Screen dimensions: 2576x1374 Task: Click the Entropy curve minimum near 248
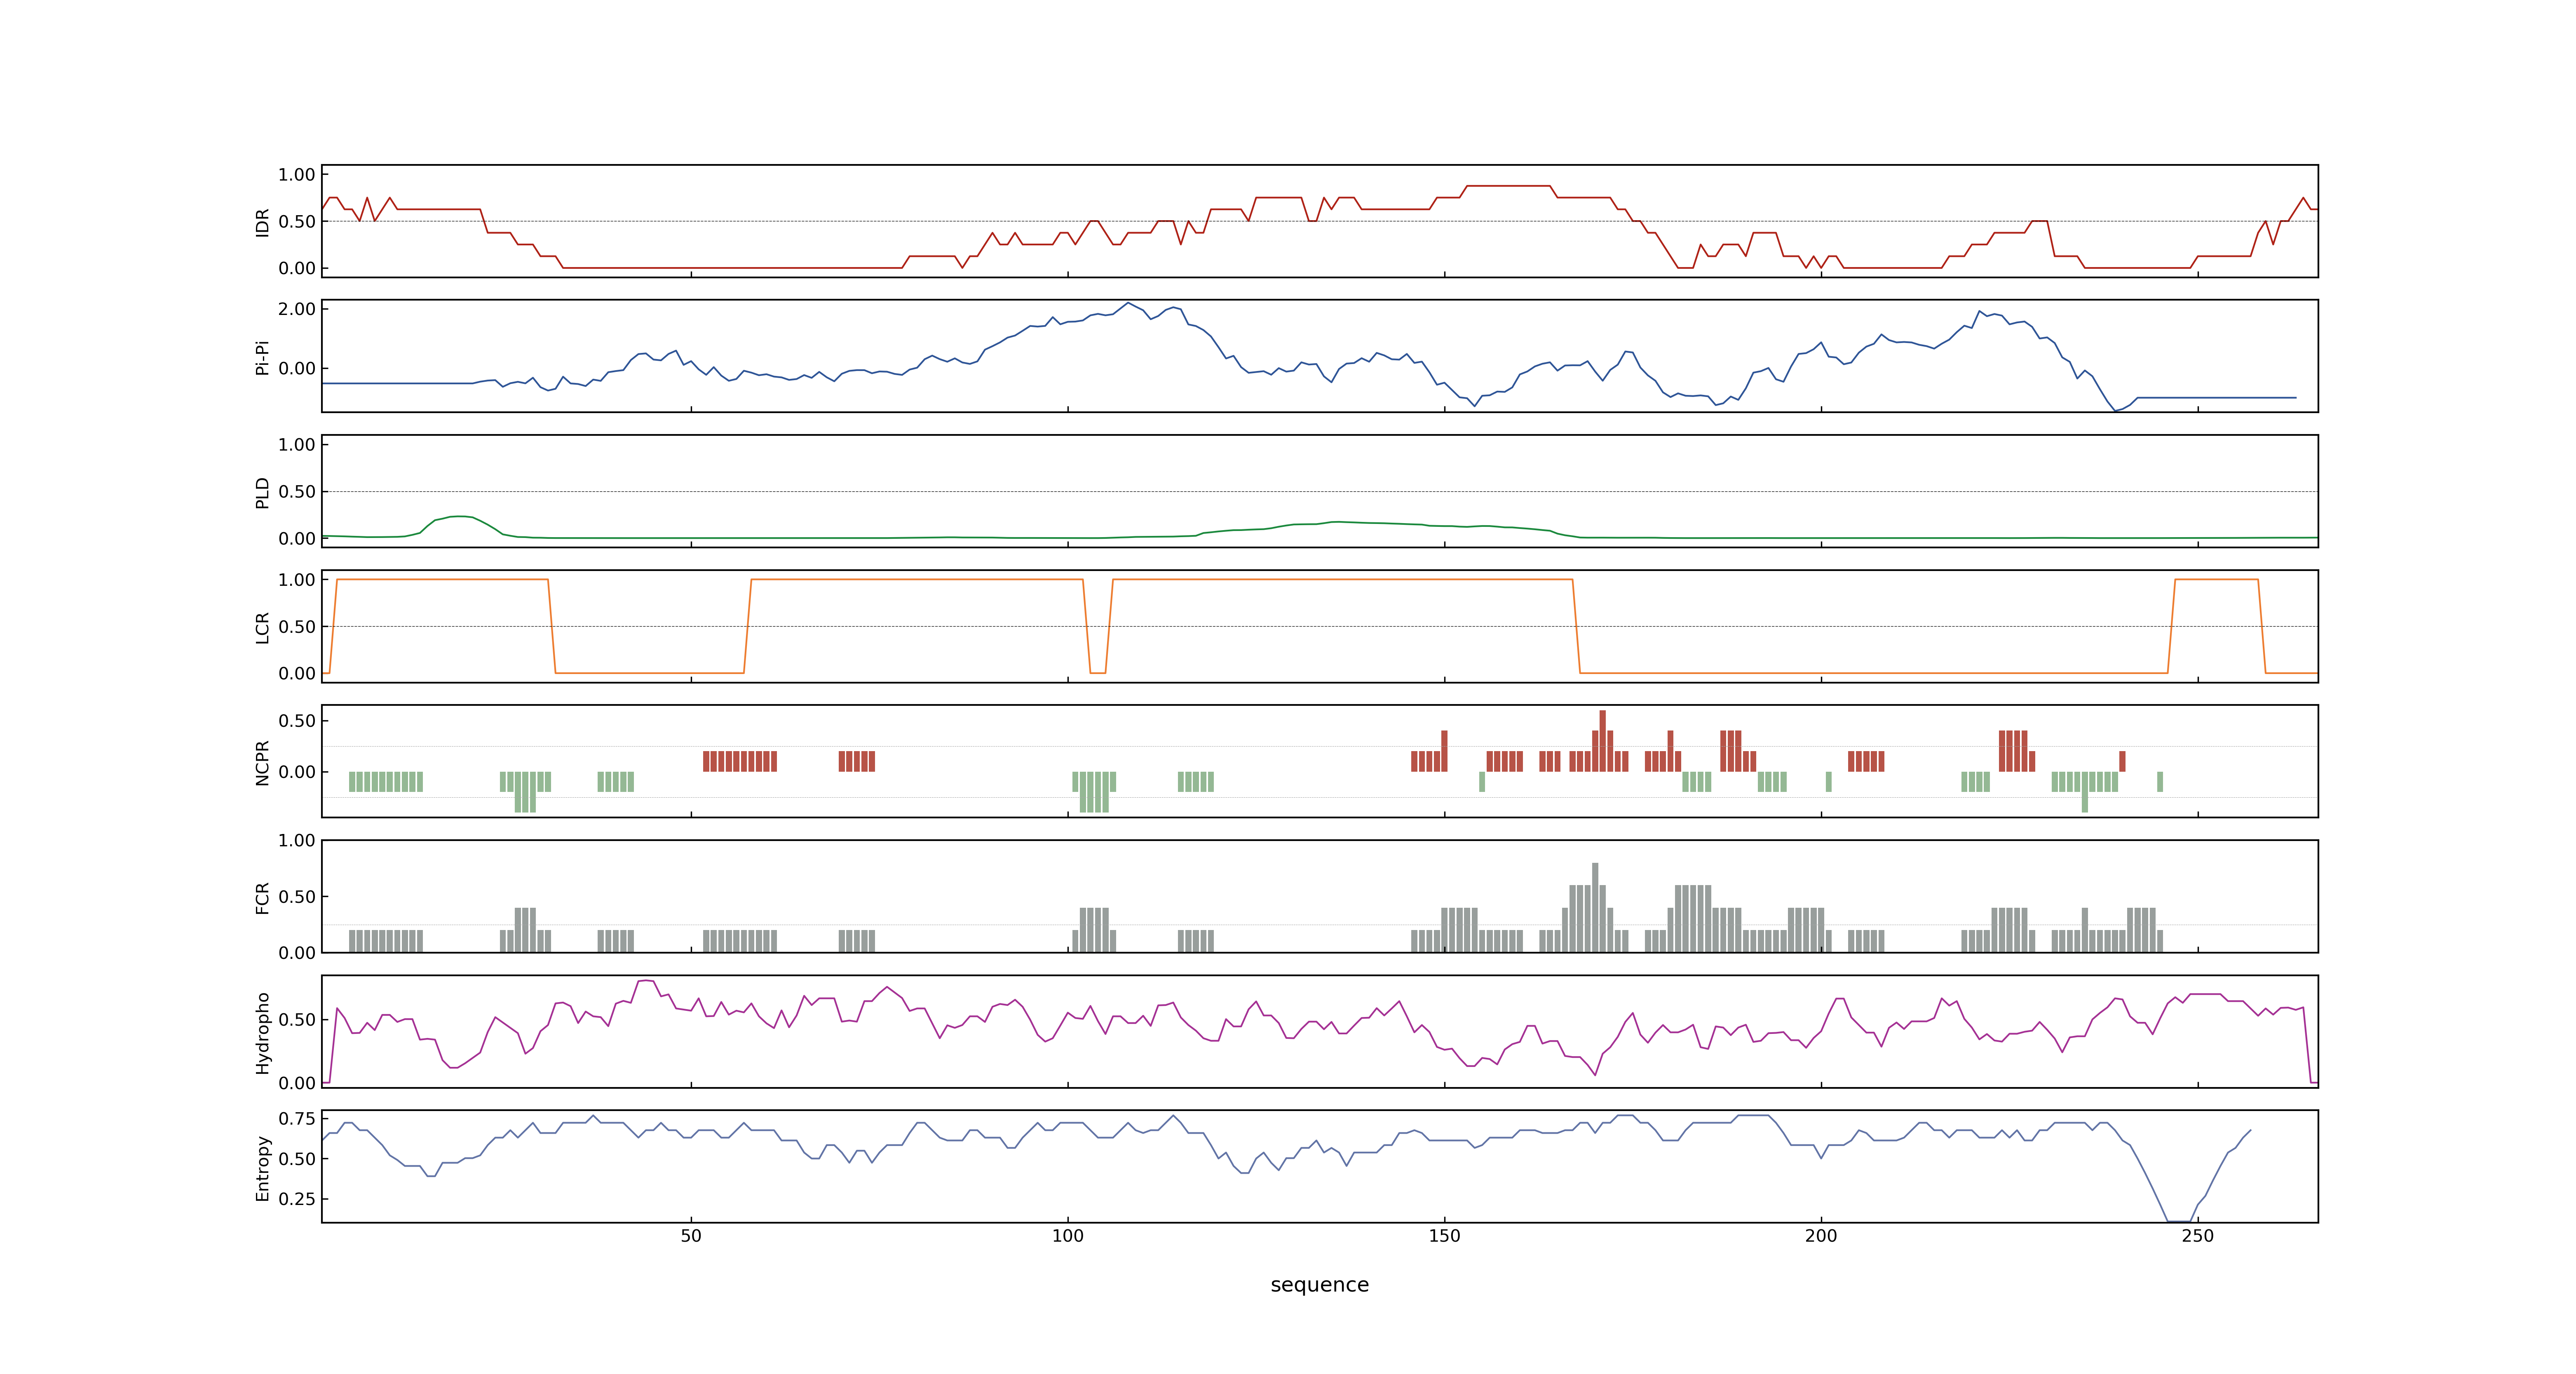coord(2179,1221)
